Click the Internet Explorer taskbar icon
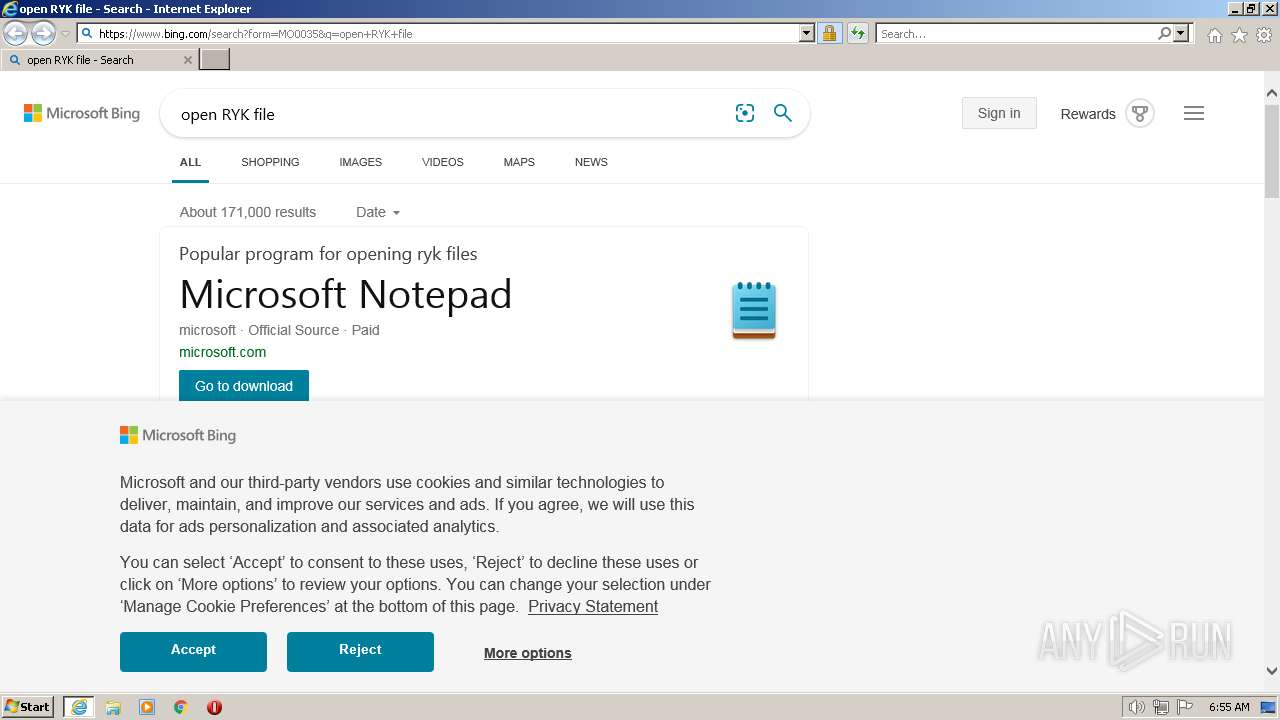The height and width of the screenshot is (720, 1280). point(79,707)
